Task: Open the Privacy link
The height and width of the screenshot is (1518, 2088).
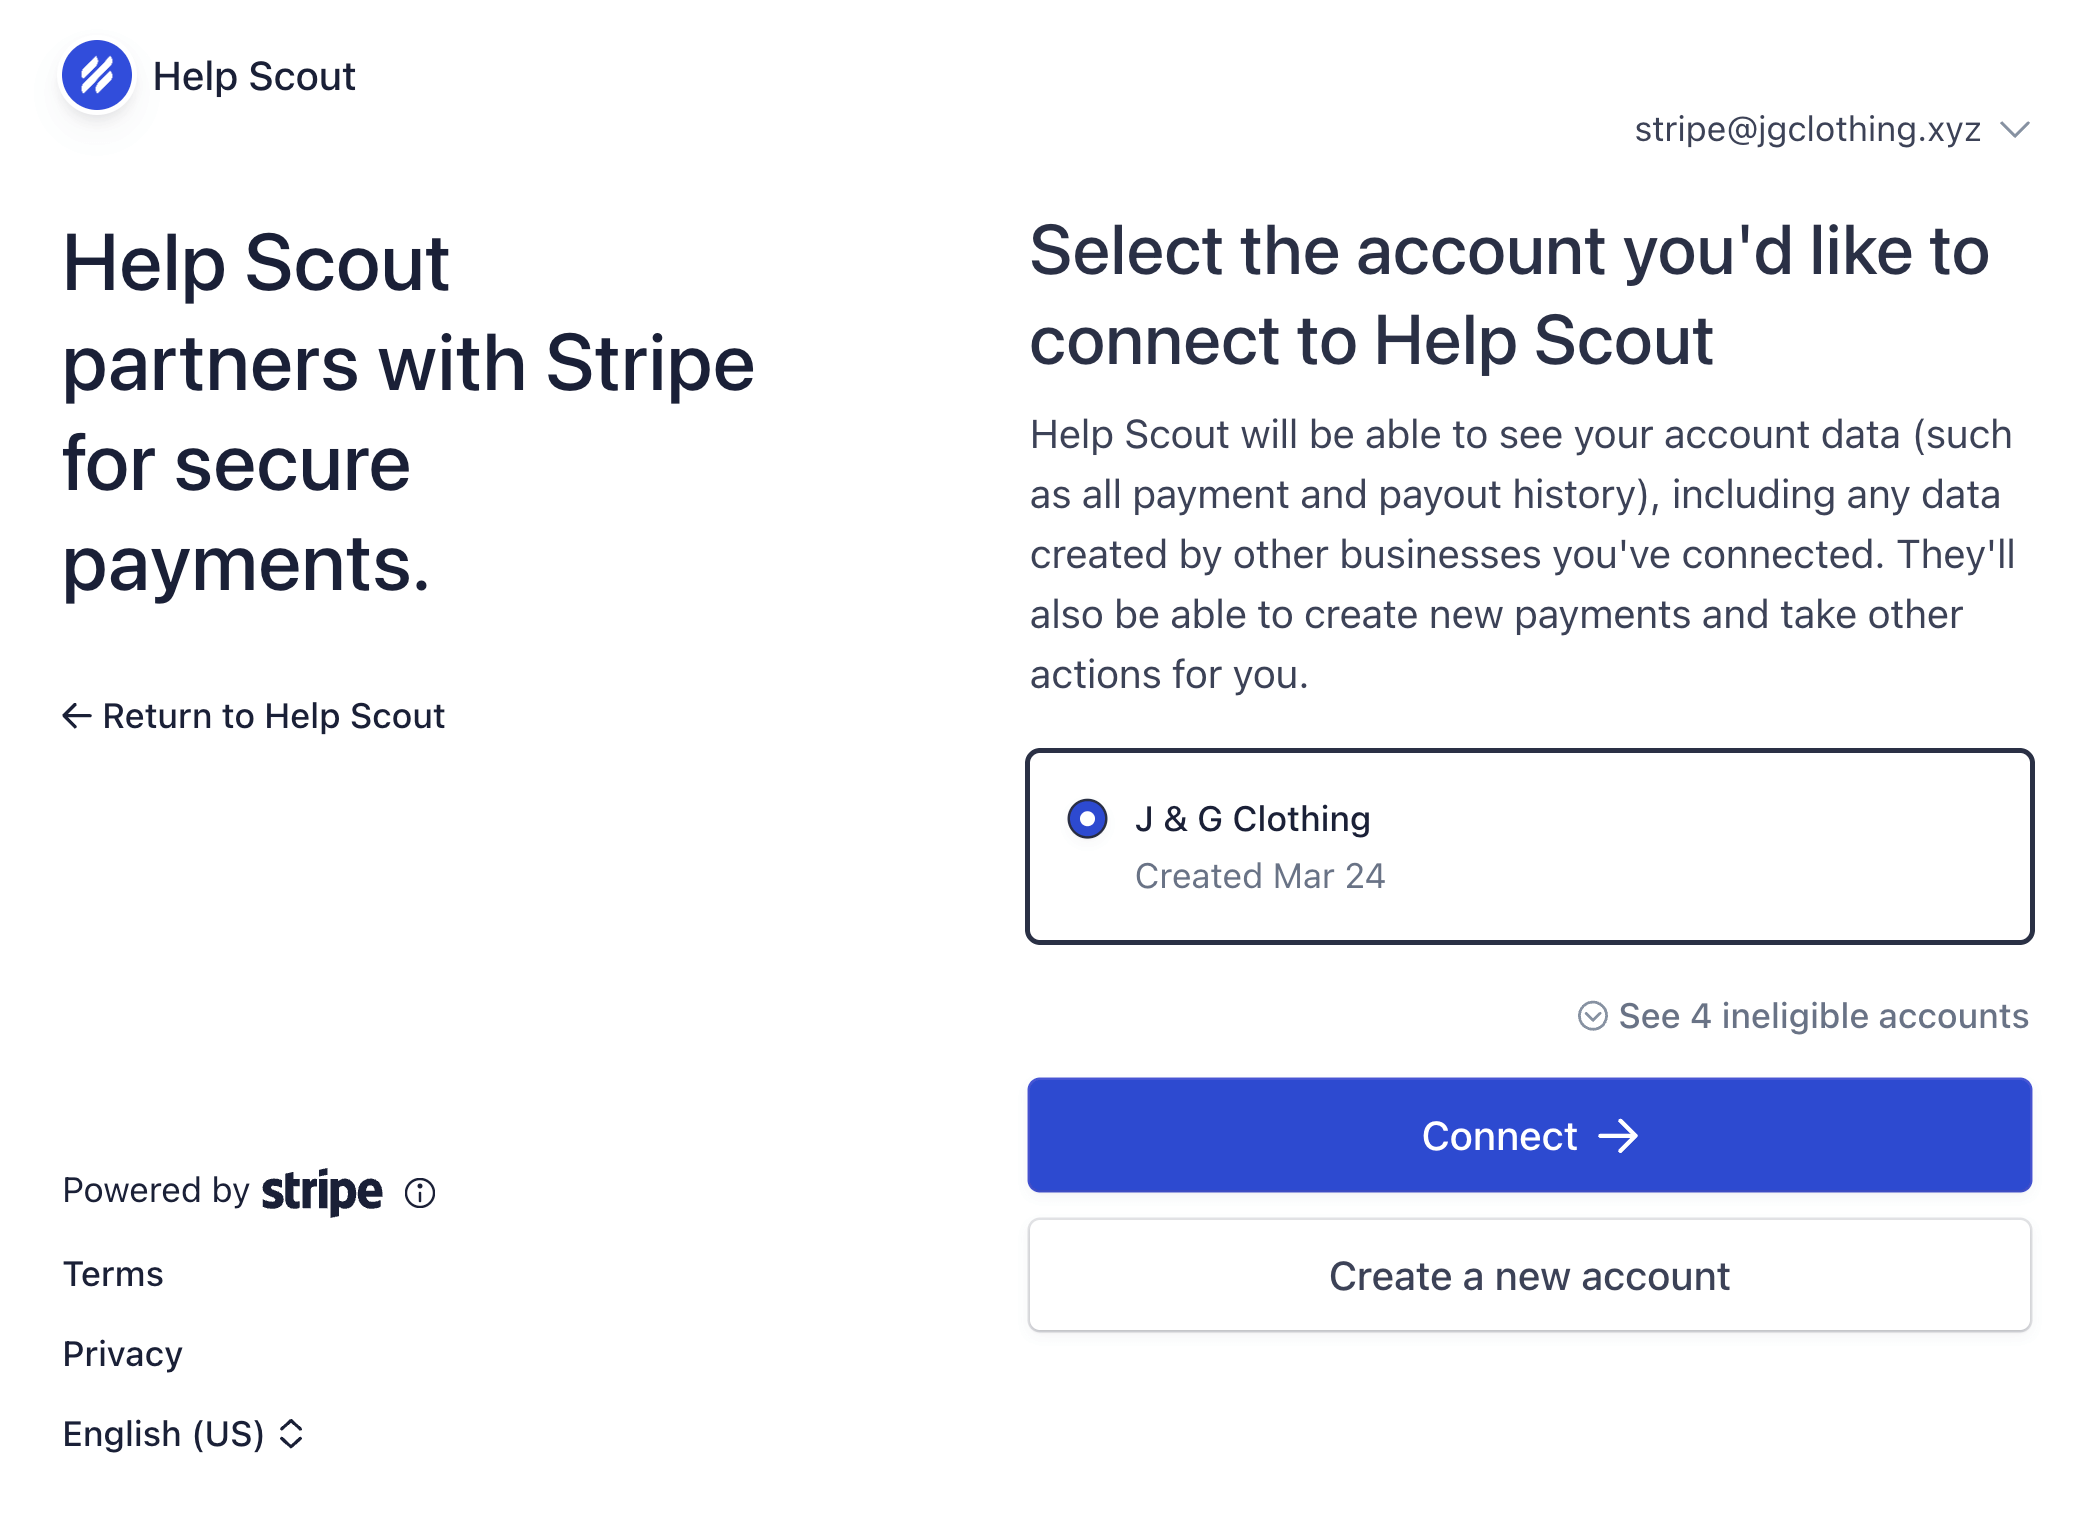Action: [122, 1354]
